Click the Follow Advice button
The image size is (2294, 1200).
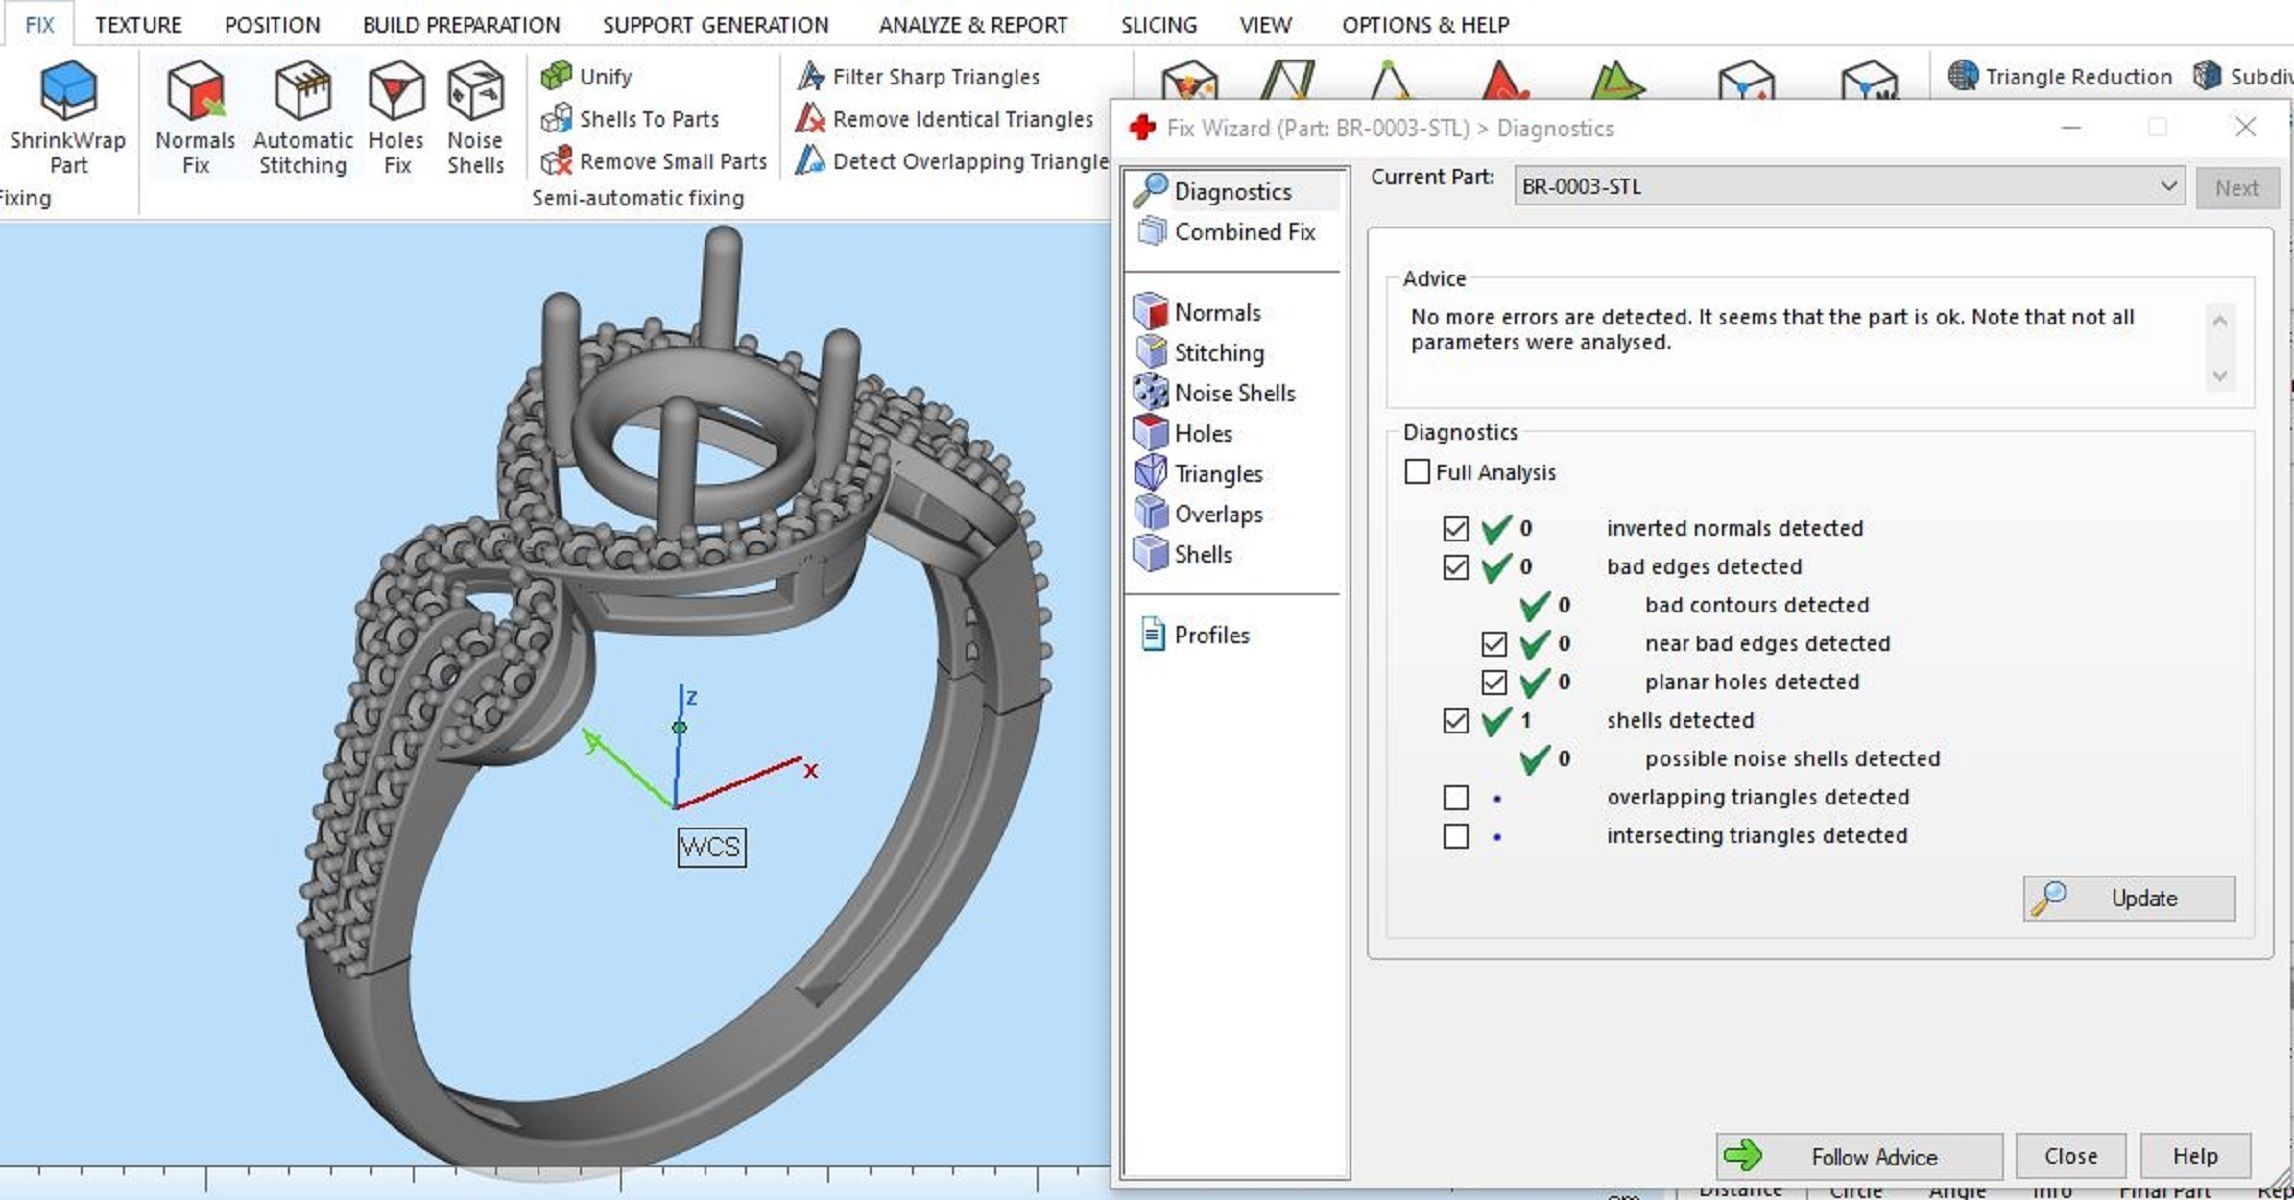(1859, 1156)
